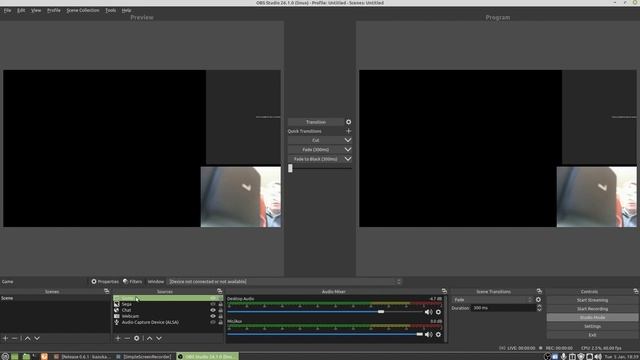Click the transition T-bar slider handle
The image size is (640, 360).
(x=290, y=168)
